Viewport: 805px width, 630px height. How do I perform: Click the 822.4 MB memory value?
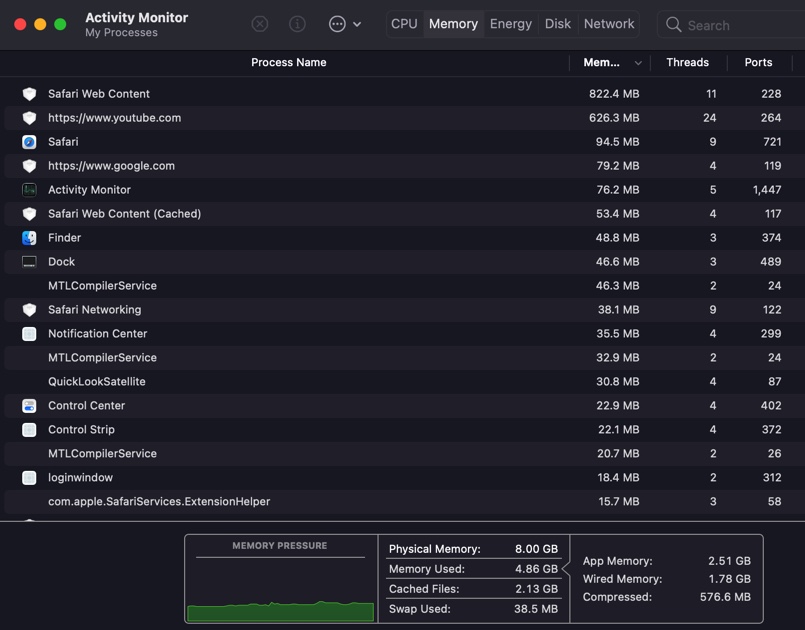[614, 94]
